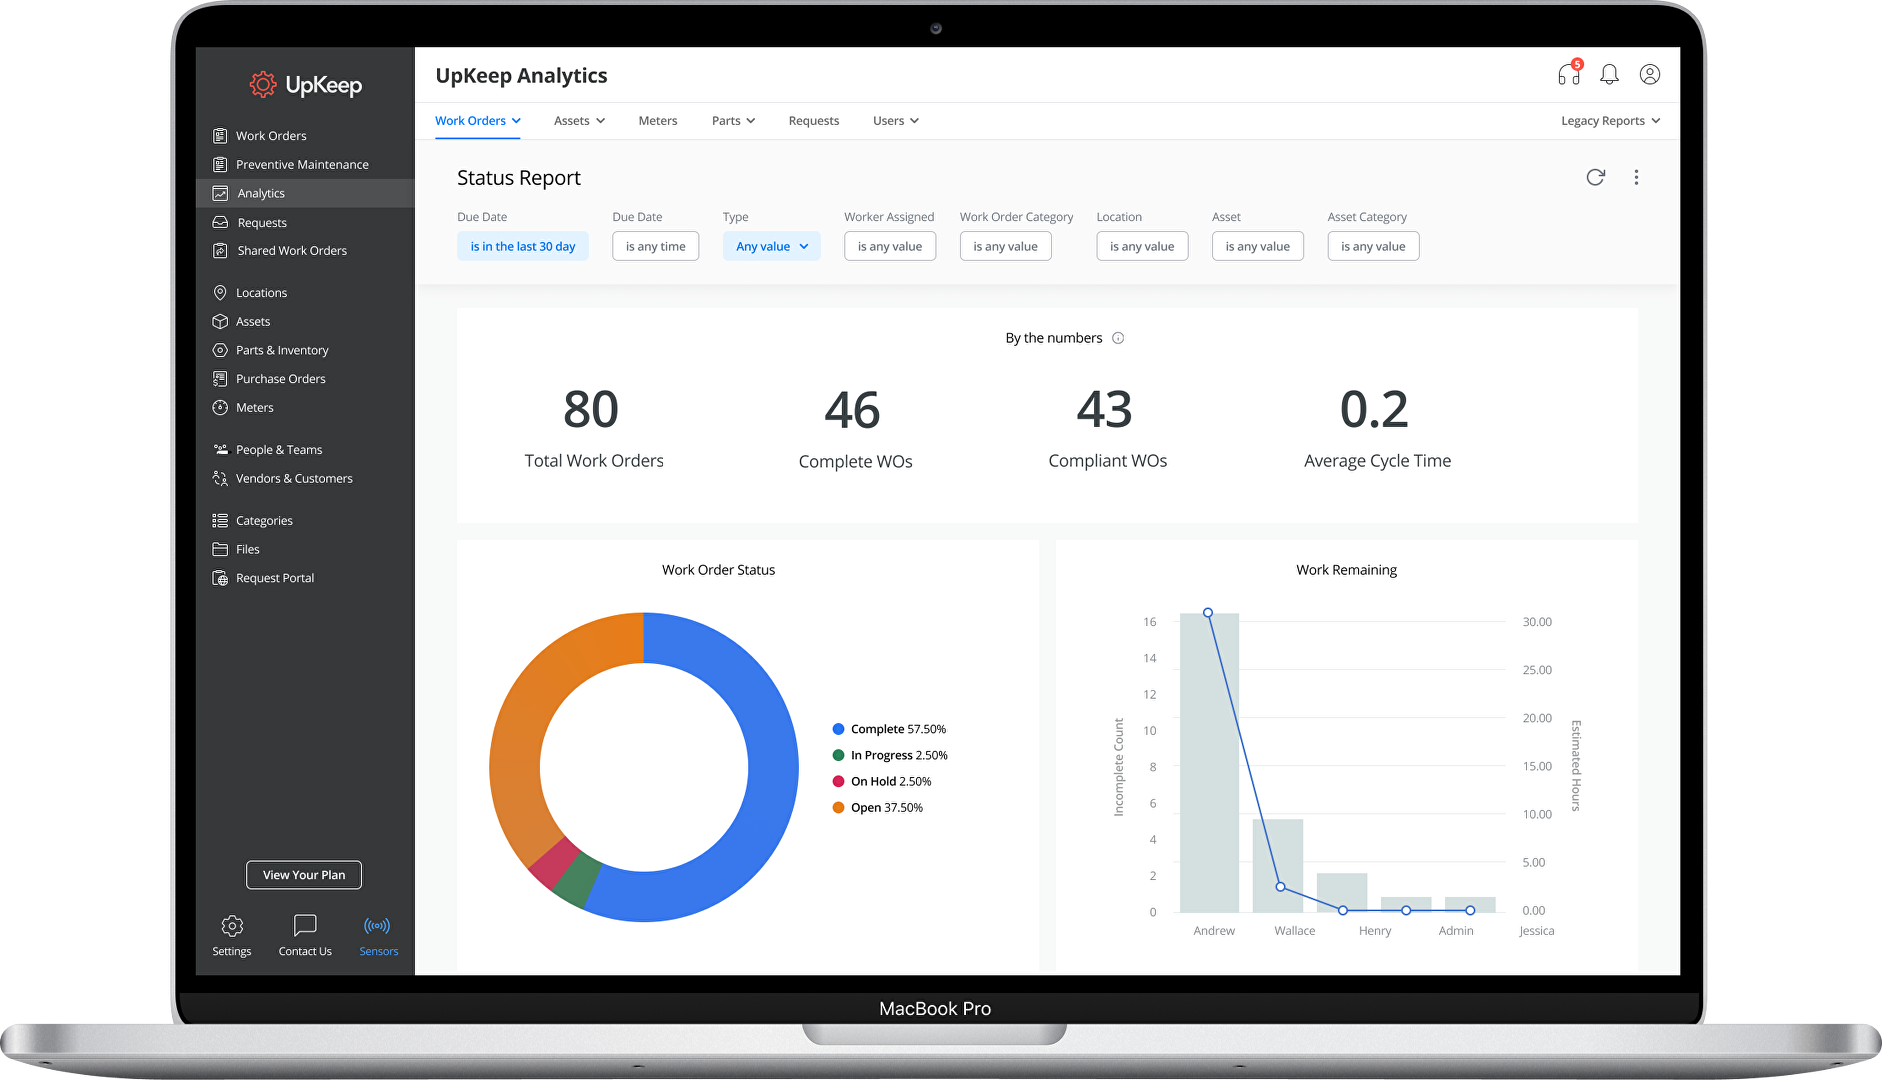The width and height of the screenshot is (1882, 1080).
Task: Click the Assets cube icon
Action: pyautogui.click(x=220, y=322)
